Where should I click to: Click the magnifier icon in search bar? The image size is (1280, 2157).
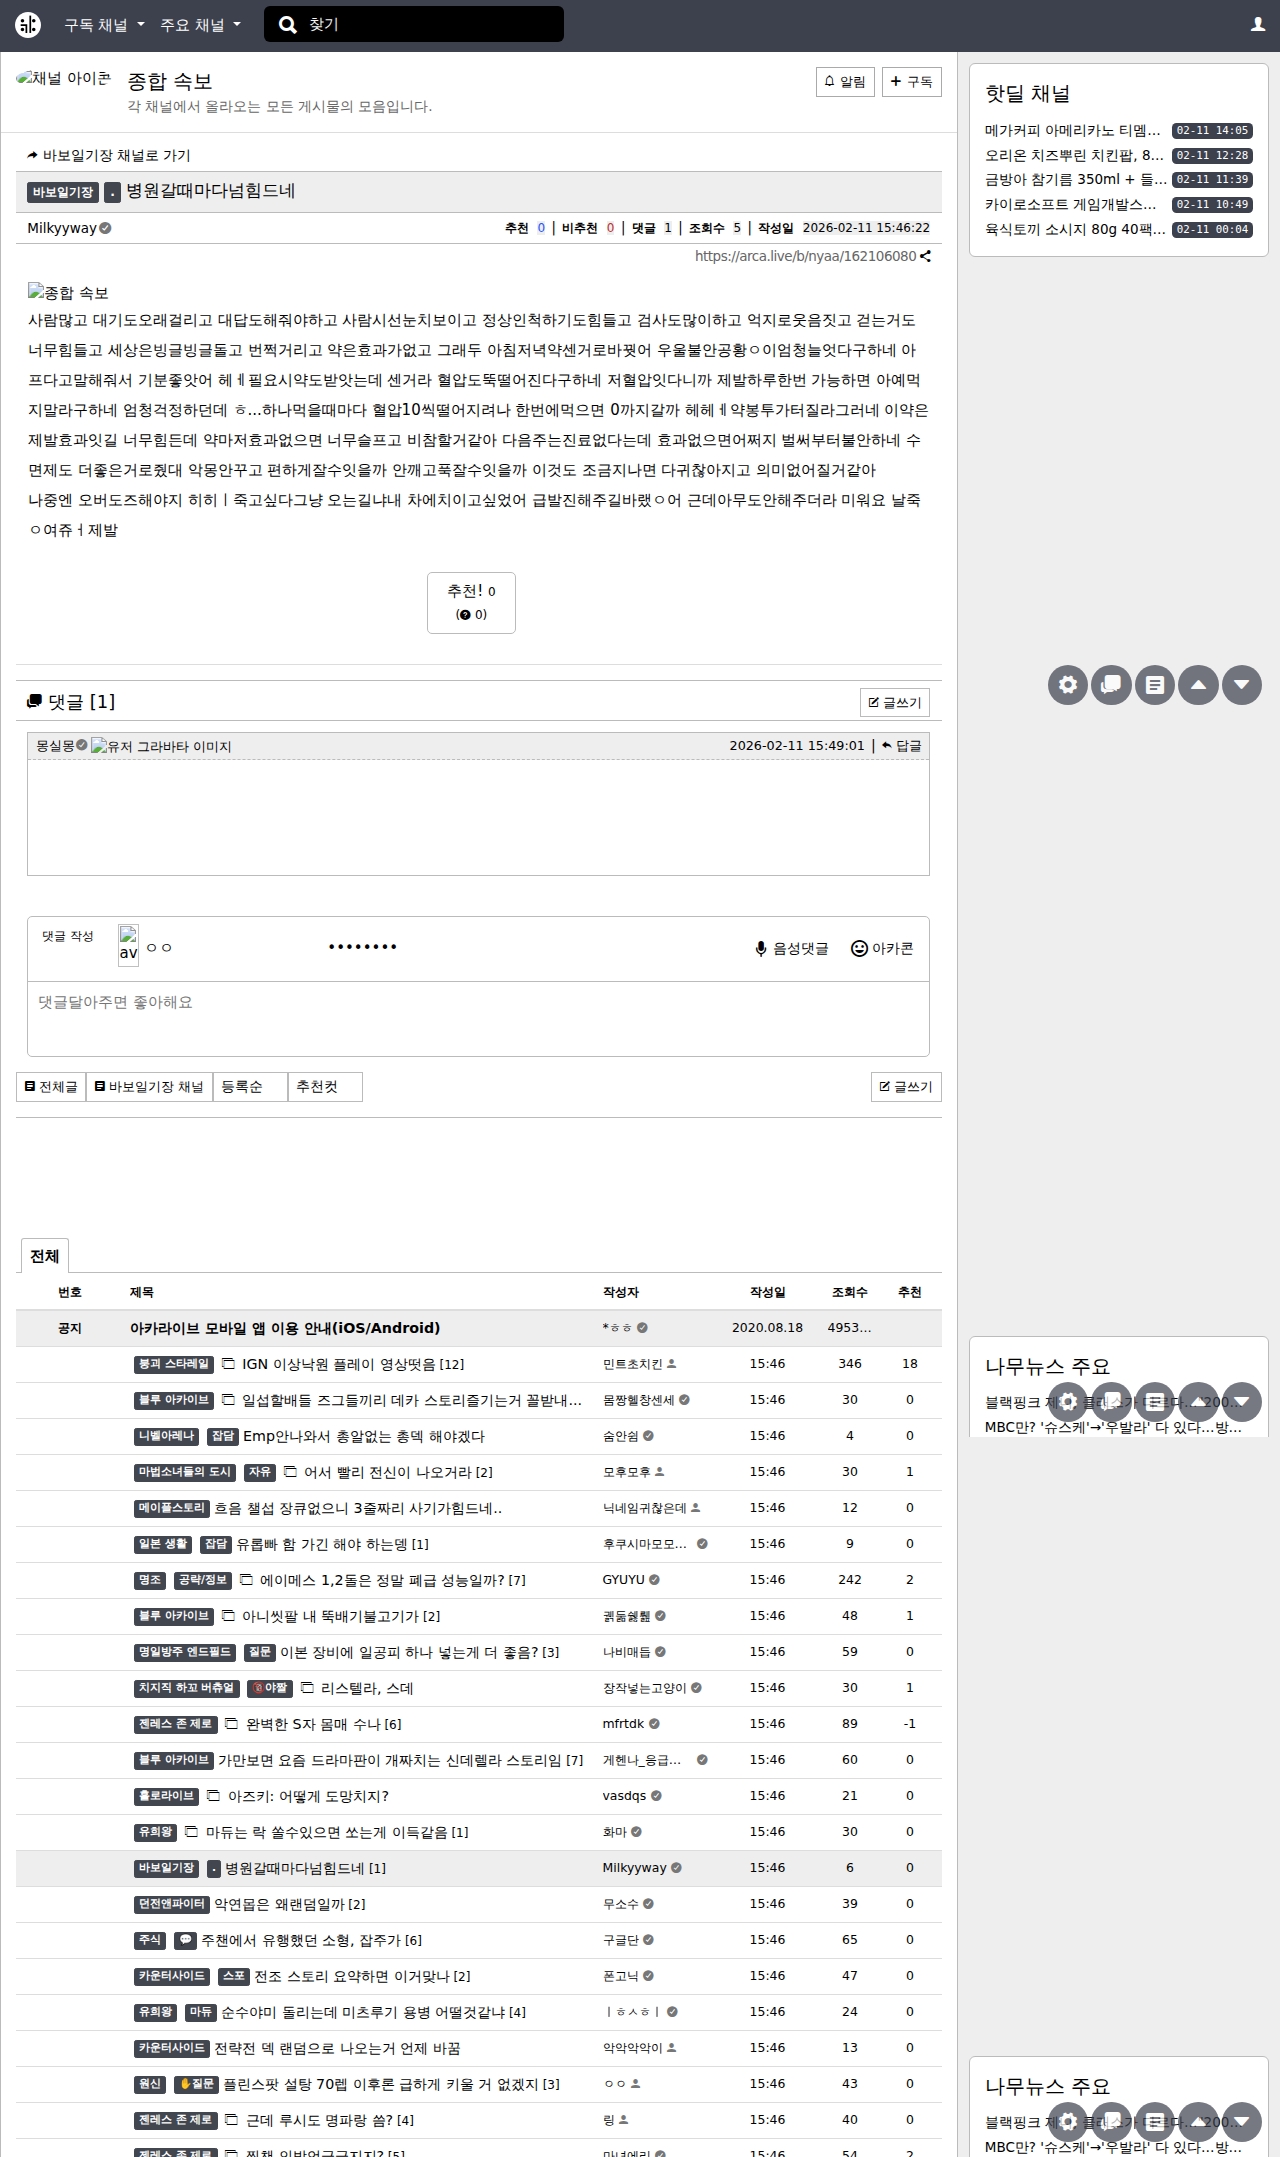click(x=287, y=25)
